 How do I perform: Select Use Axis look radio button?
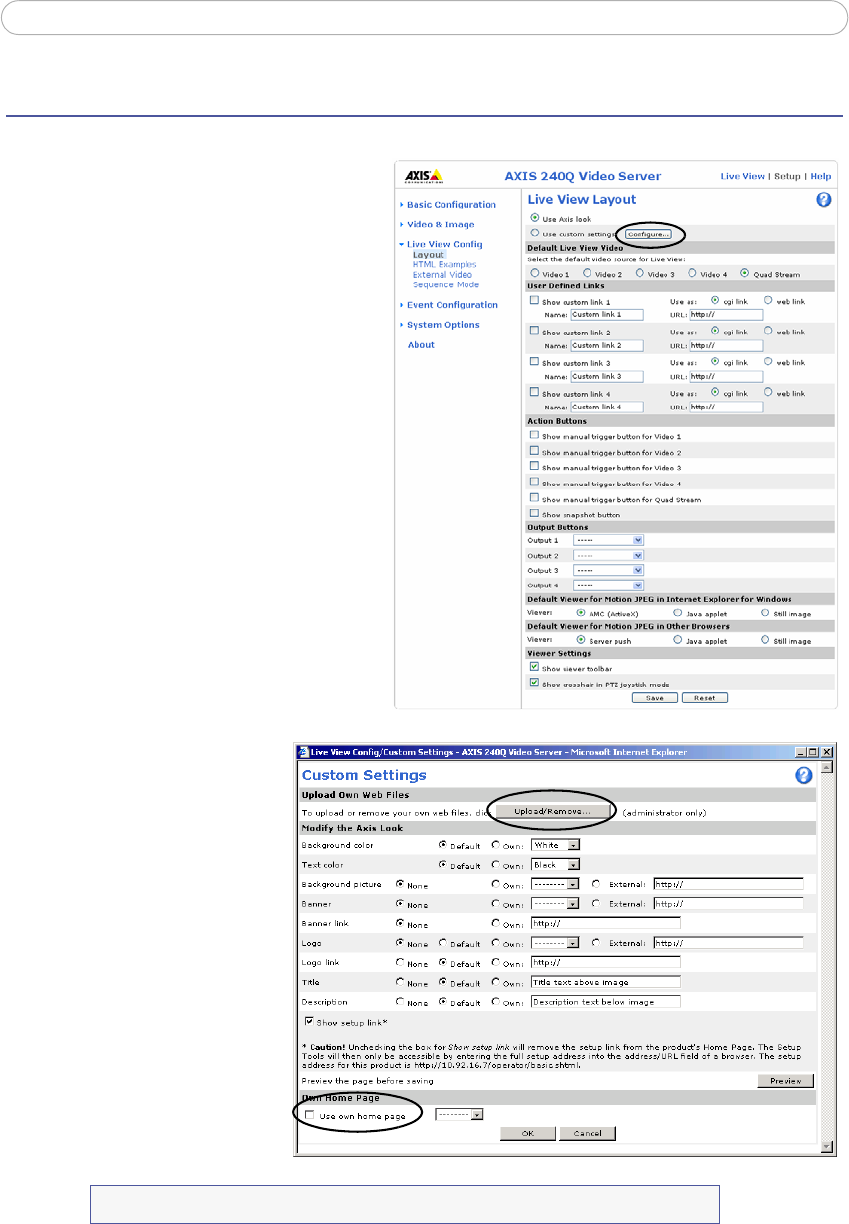point(534,217)
